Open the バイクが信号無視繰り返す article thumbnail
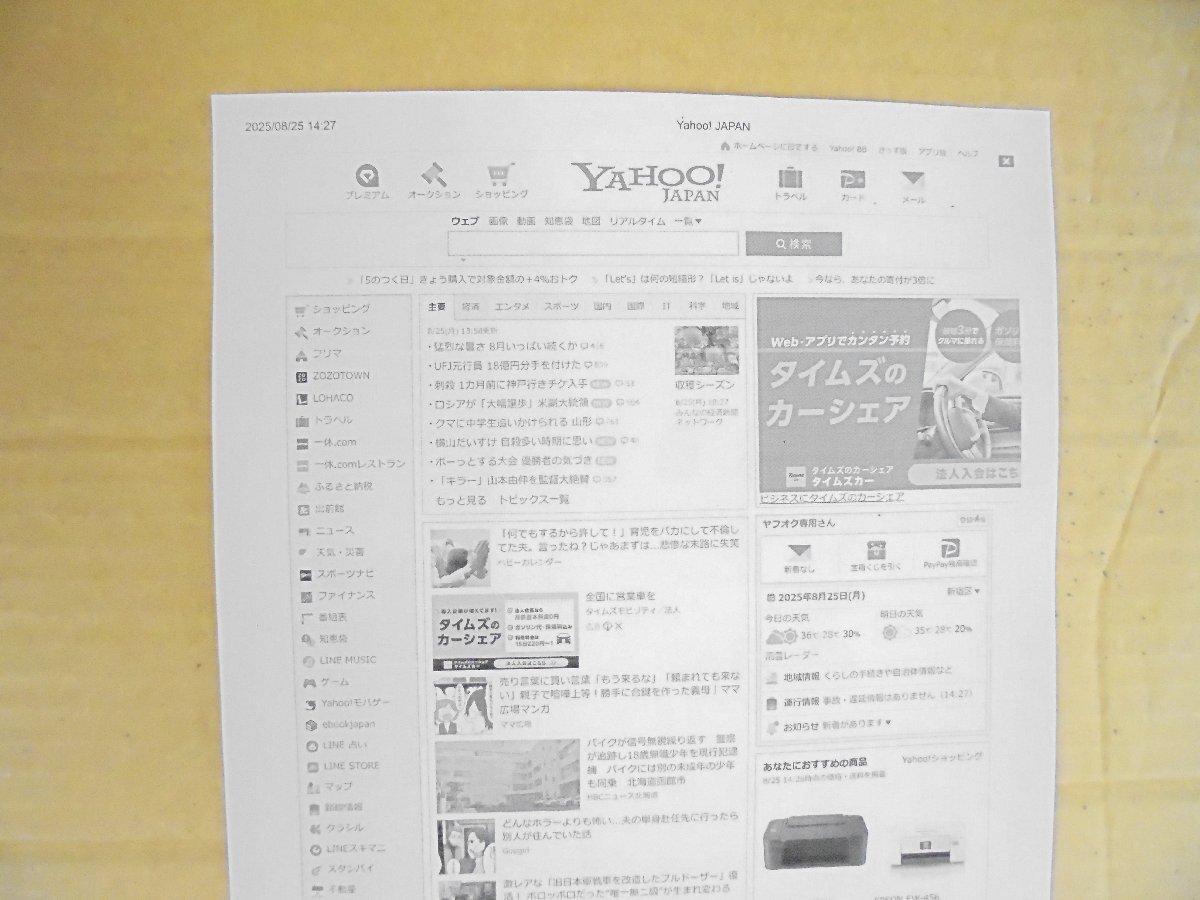The height and width of the screenshot is (900, 1200). point(508,774)
